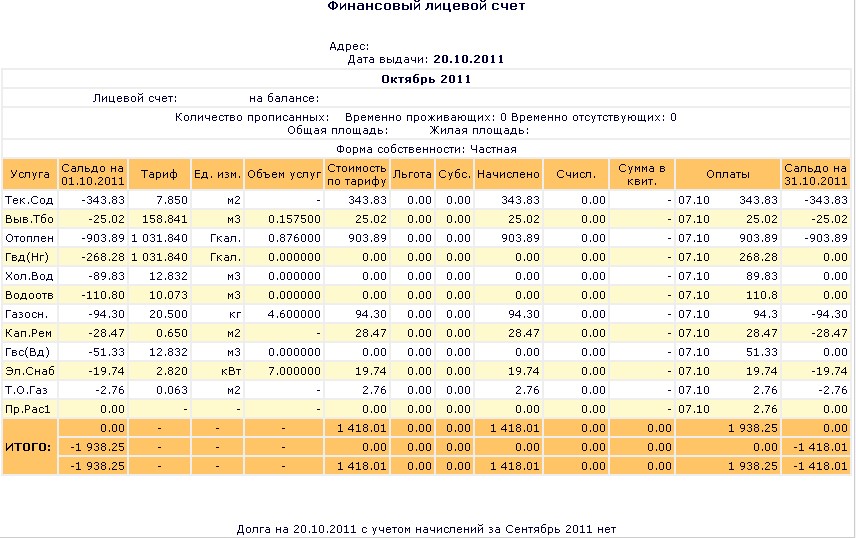Select the 'Пр.Рас1' service row label

pyautogui.click(x=27, y=409)
